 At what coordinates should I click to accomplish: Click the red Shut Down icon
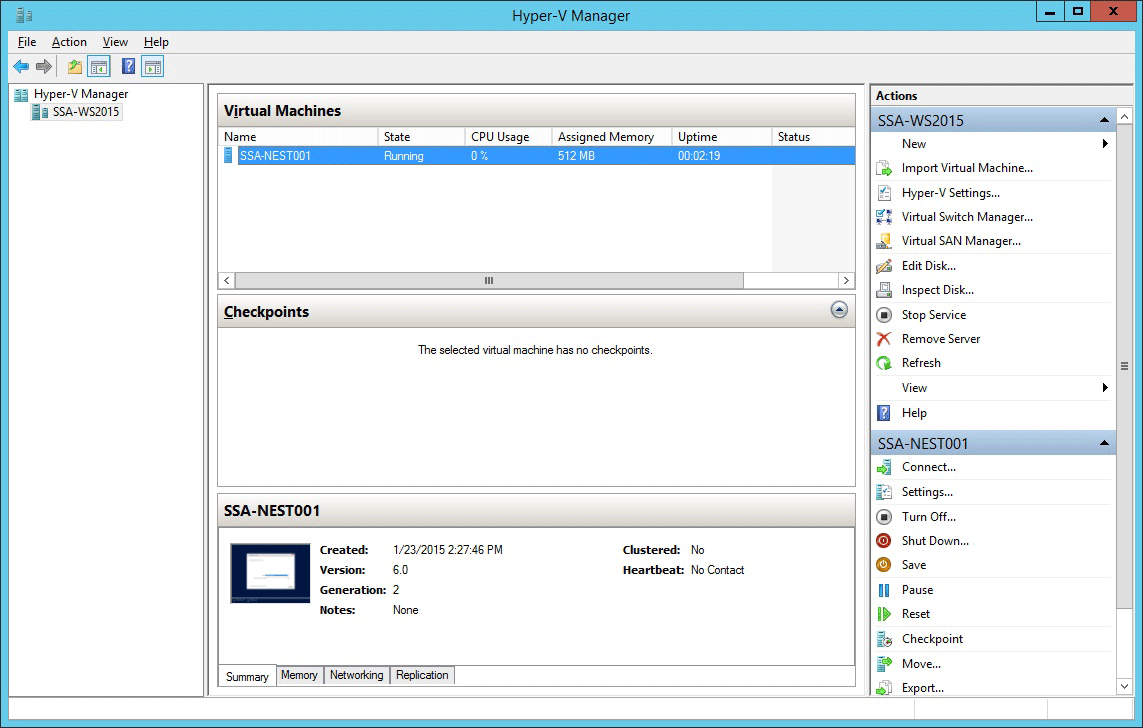(883, 541)
